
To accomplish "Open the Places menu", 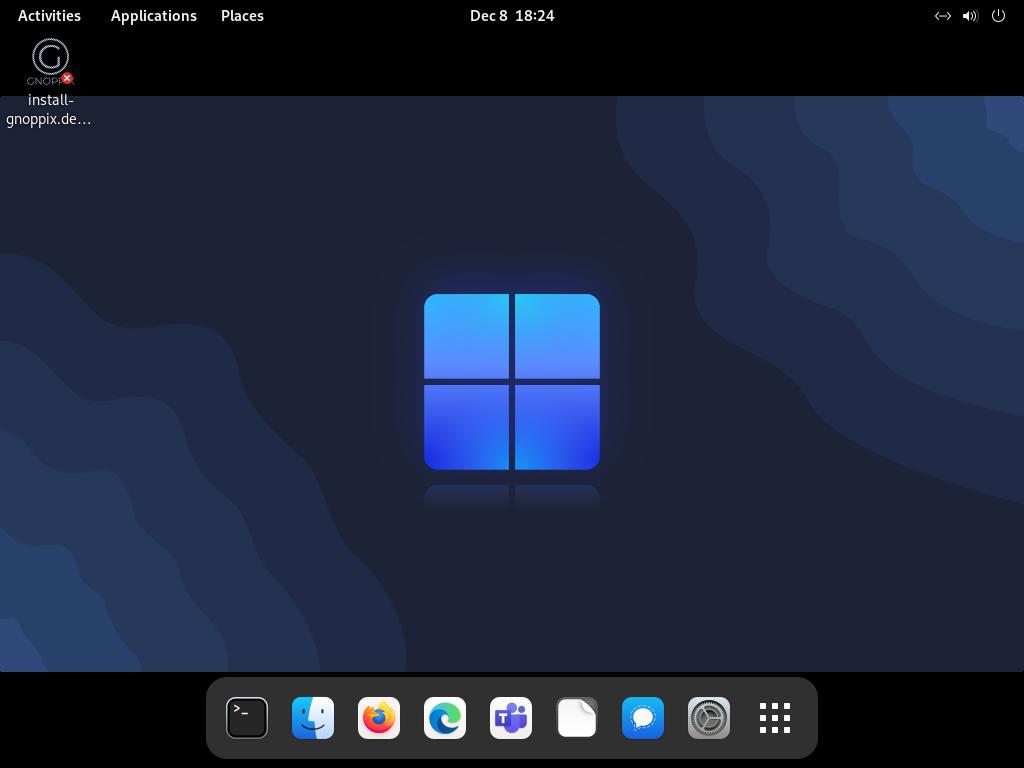I will pyautogui.click(x=242, y=16).
